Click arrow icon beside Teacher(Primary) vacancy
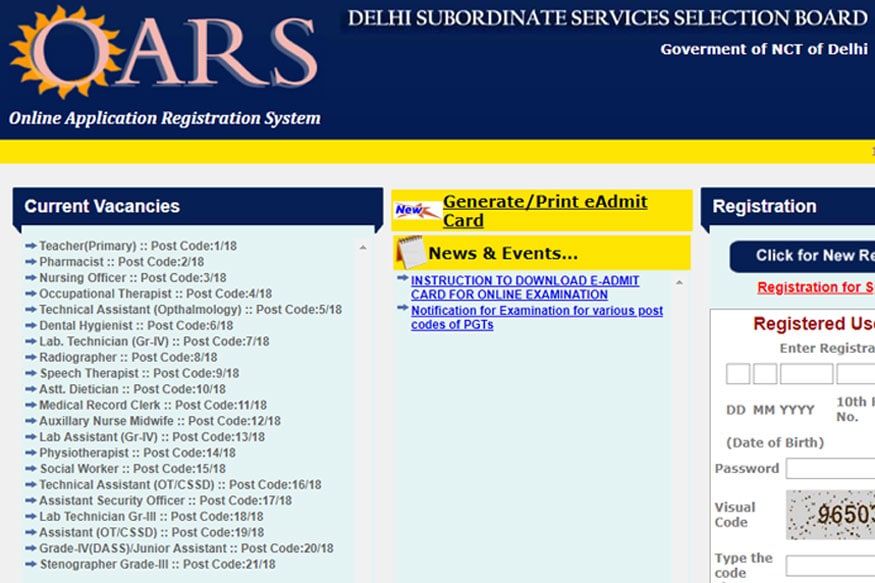 (31, 245)
